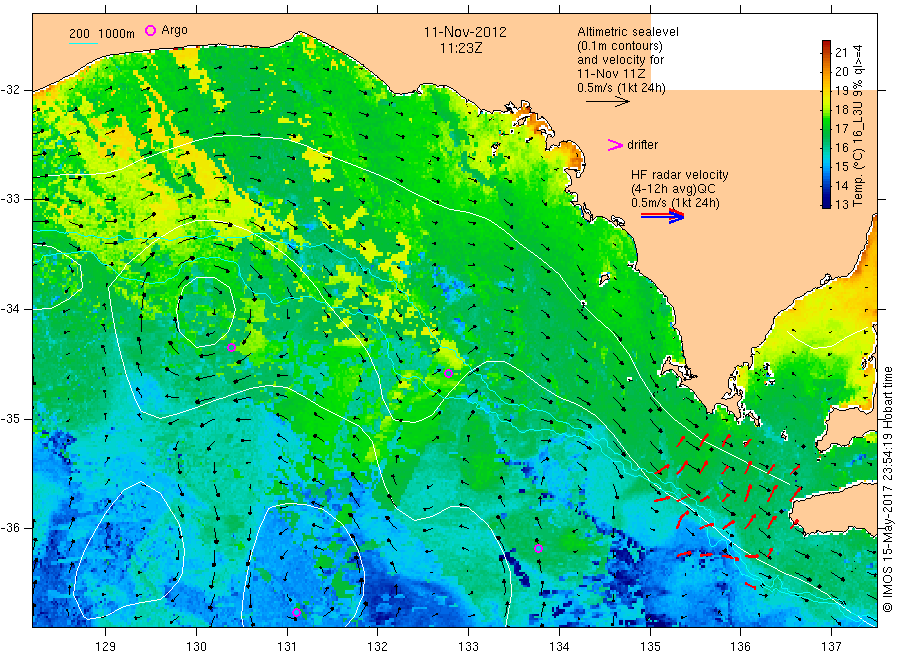Viewport: 900px width, 660px height.
Task: Click the 1000m depth legend label
Action: [x=117, y=34]
